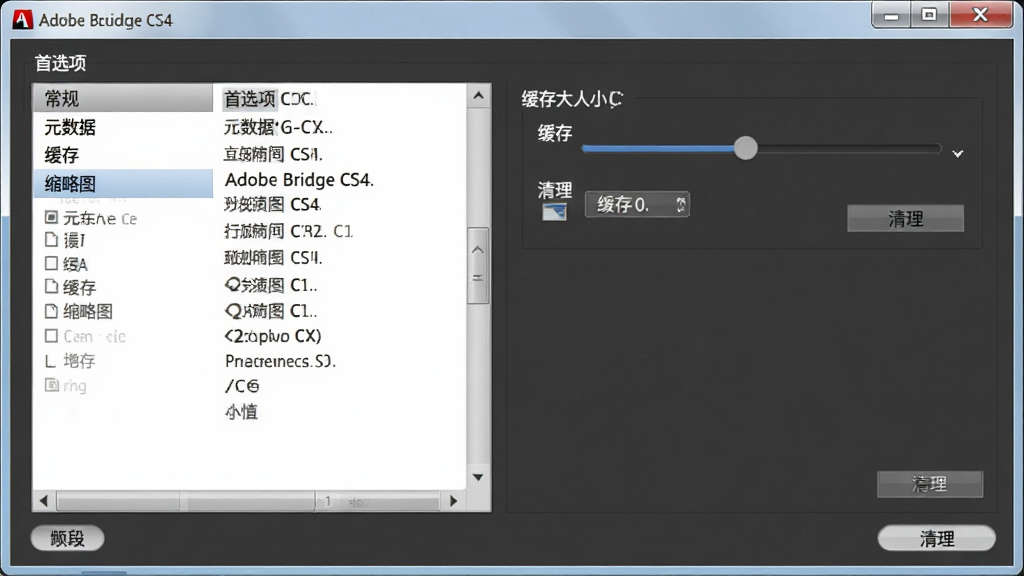The width and height of the screenshot is (1024, 576).
Task: Select the '/C⊖' row
Action: [x=242, y=386]
